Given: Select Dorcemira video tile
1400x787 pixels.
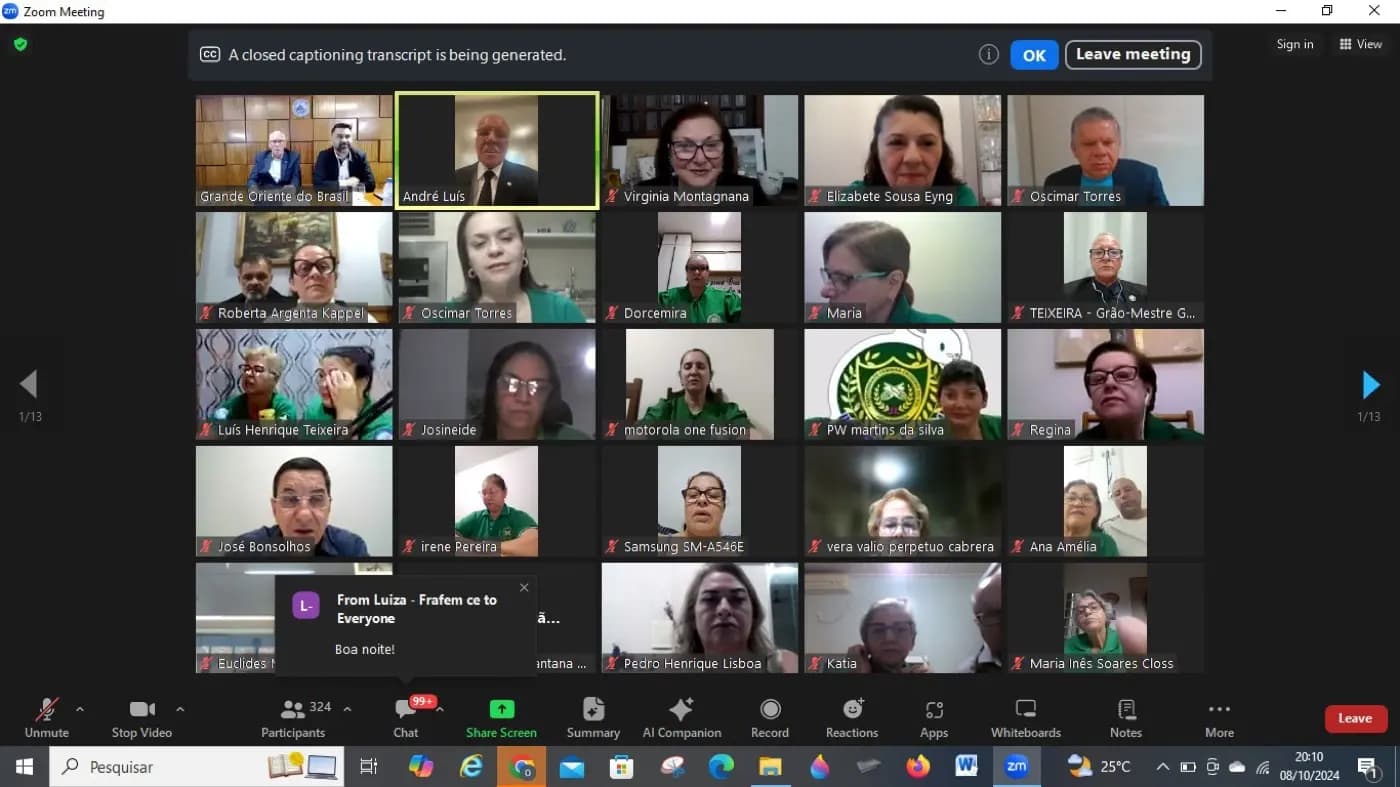Looking at the screenshot, I should (700, 267).
